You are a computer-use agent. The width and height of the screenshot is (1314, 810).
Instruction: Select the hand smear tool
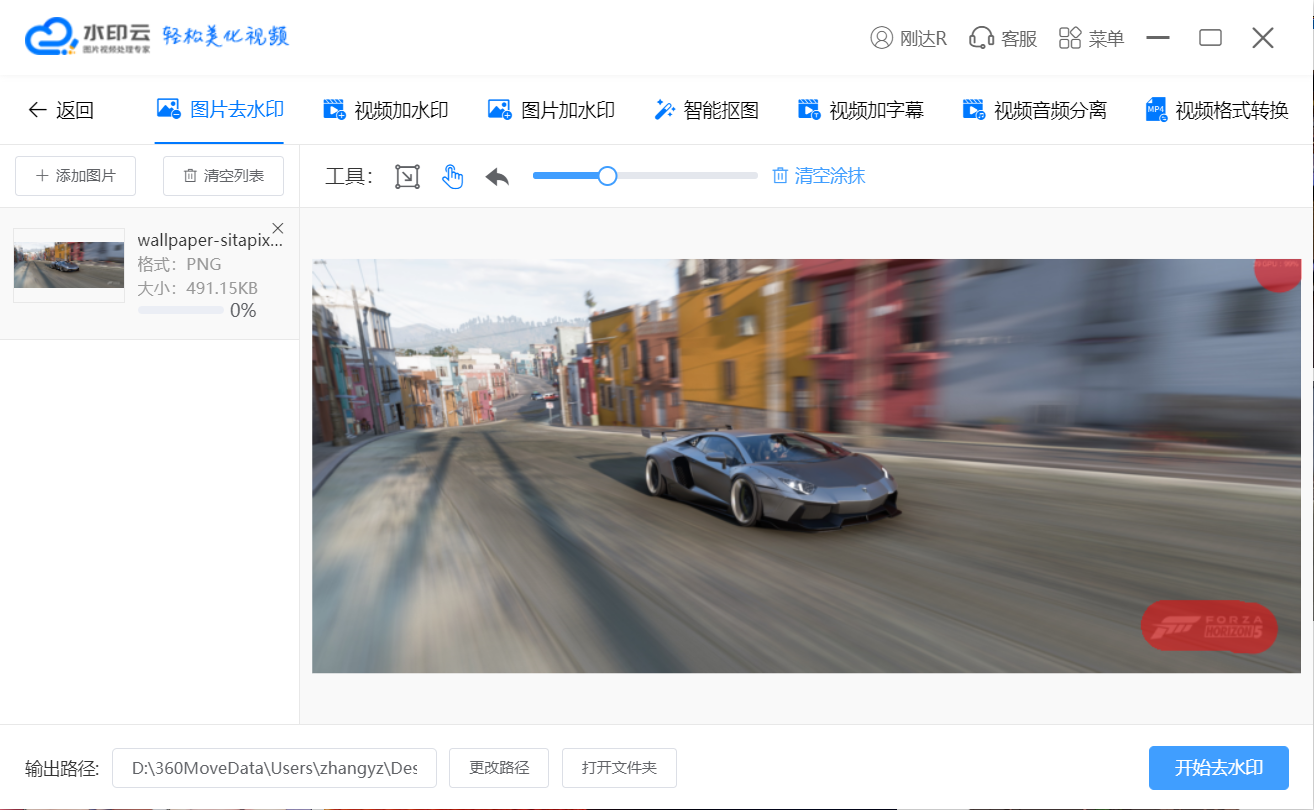click(x=453, y=177)
